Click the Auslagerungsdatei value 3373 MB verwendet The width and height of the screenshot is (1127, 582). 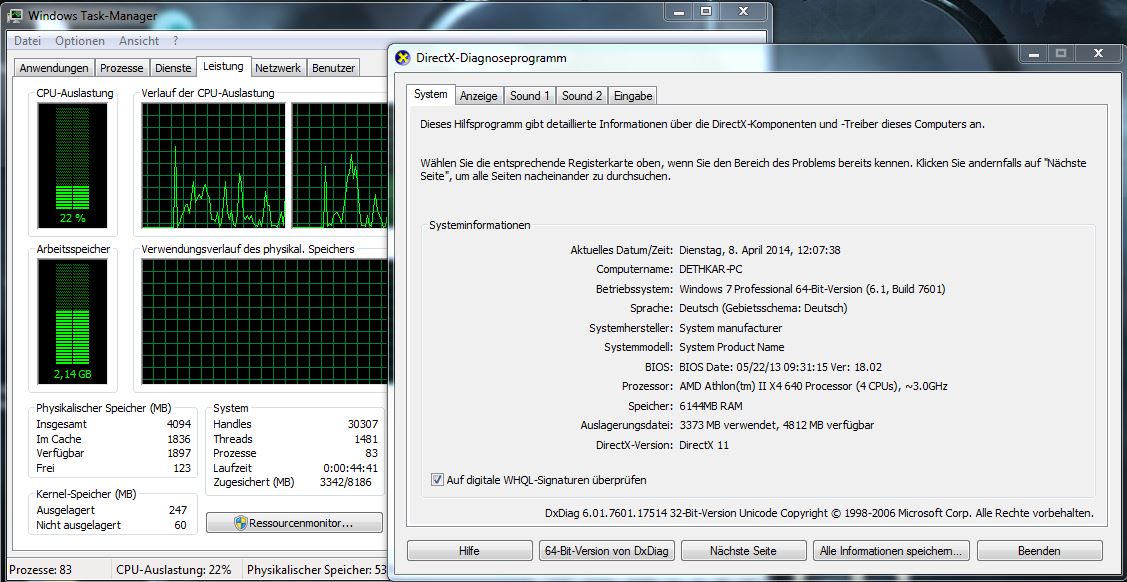click(x=776, y=425)
